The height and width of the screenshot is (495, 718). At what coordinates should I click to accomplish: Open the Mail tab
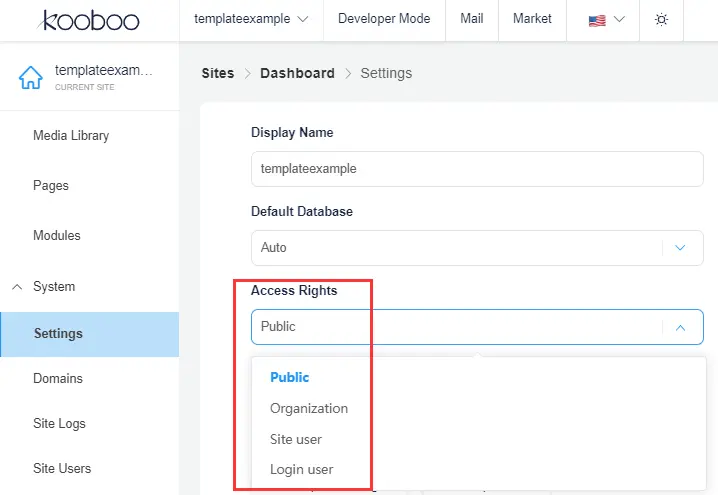pos(472,19)
